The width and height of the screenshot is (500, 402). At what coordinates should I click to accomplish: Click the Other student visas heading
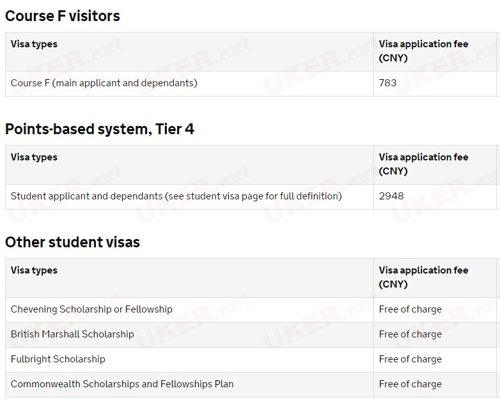[72, 242]
